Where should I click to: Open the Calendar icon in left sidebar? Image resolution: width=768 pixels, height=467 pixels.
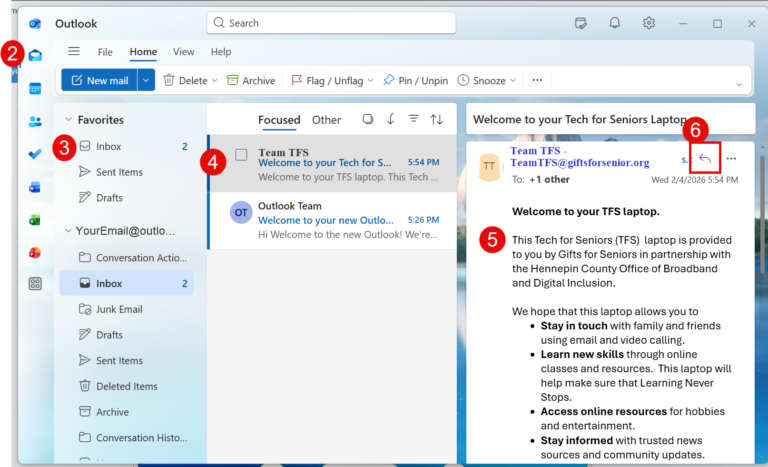(x=35, y=89)
